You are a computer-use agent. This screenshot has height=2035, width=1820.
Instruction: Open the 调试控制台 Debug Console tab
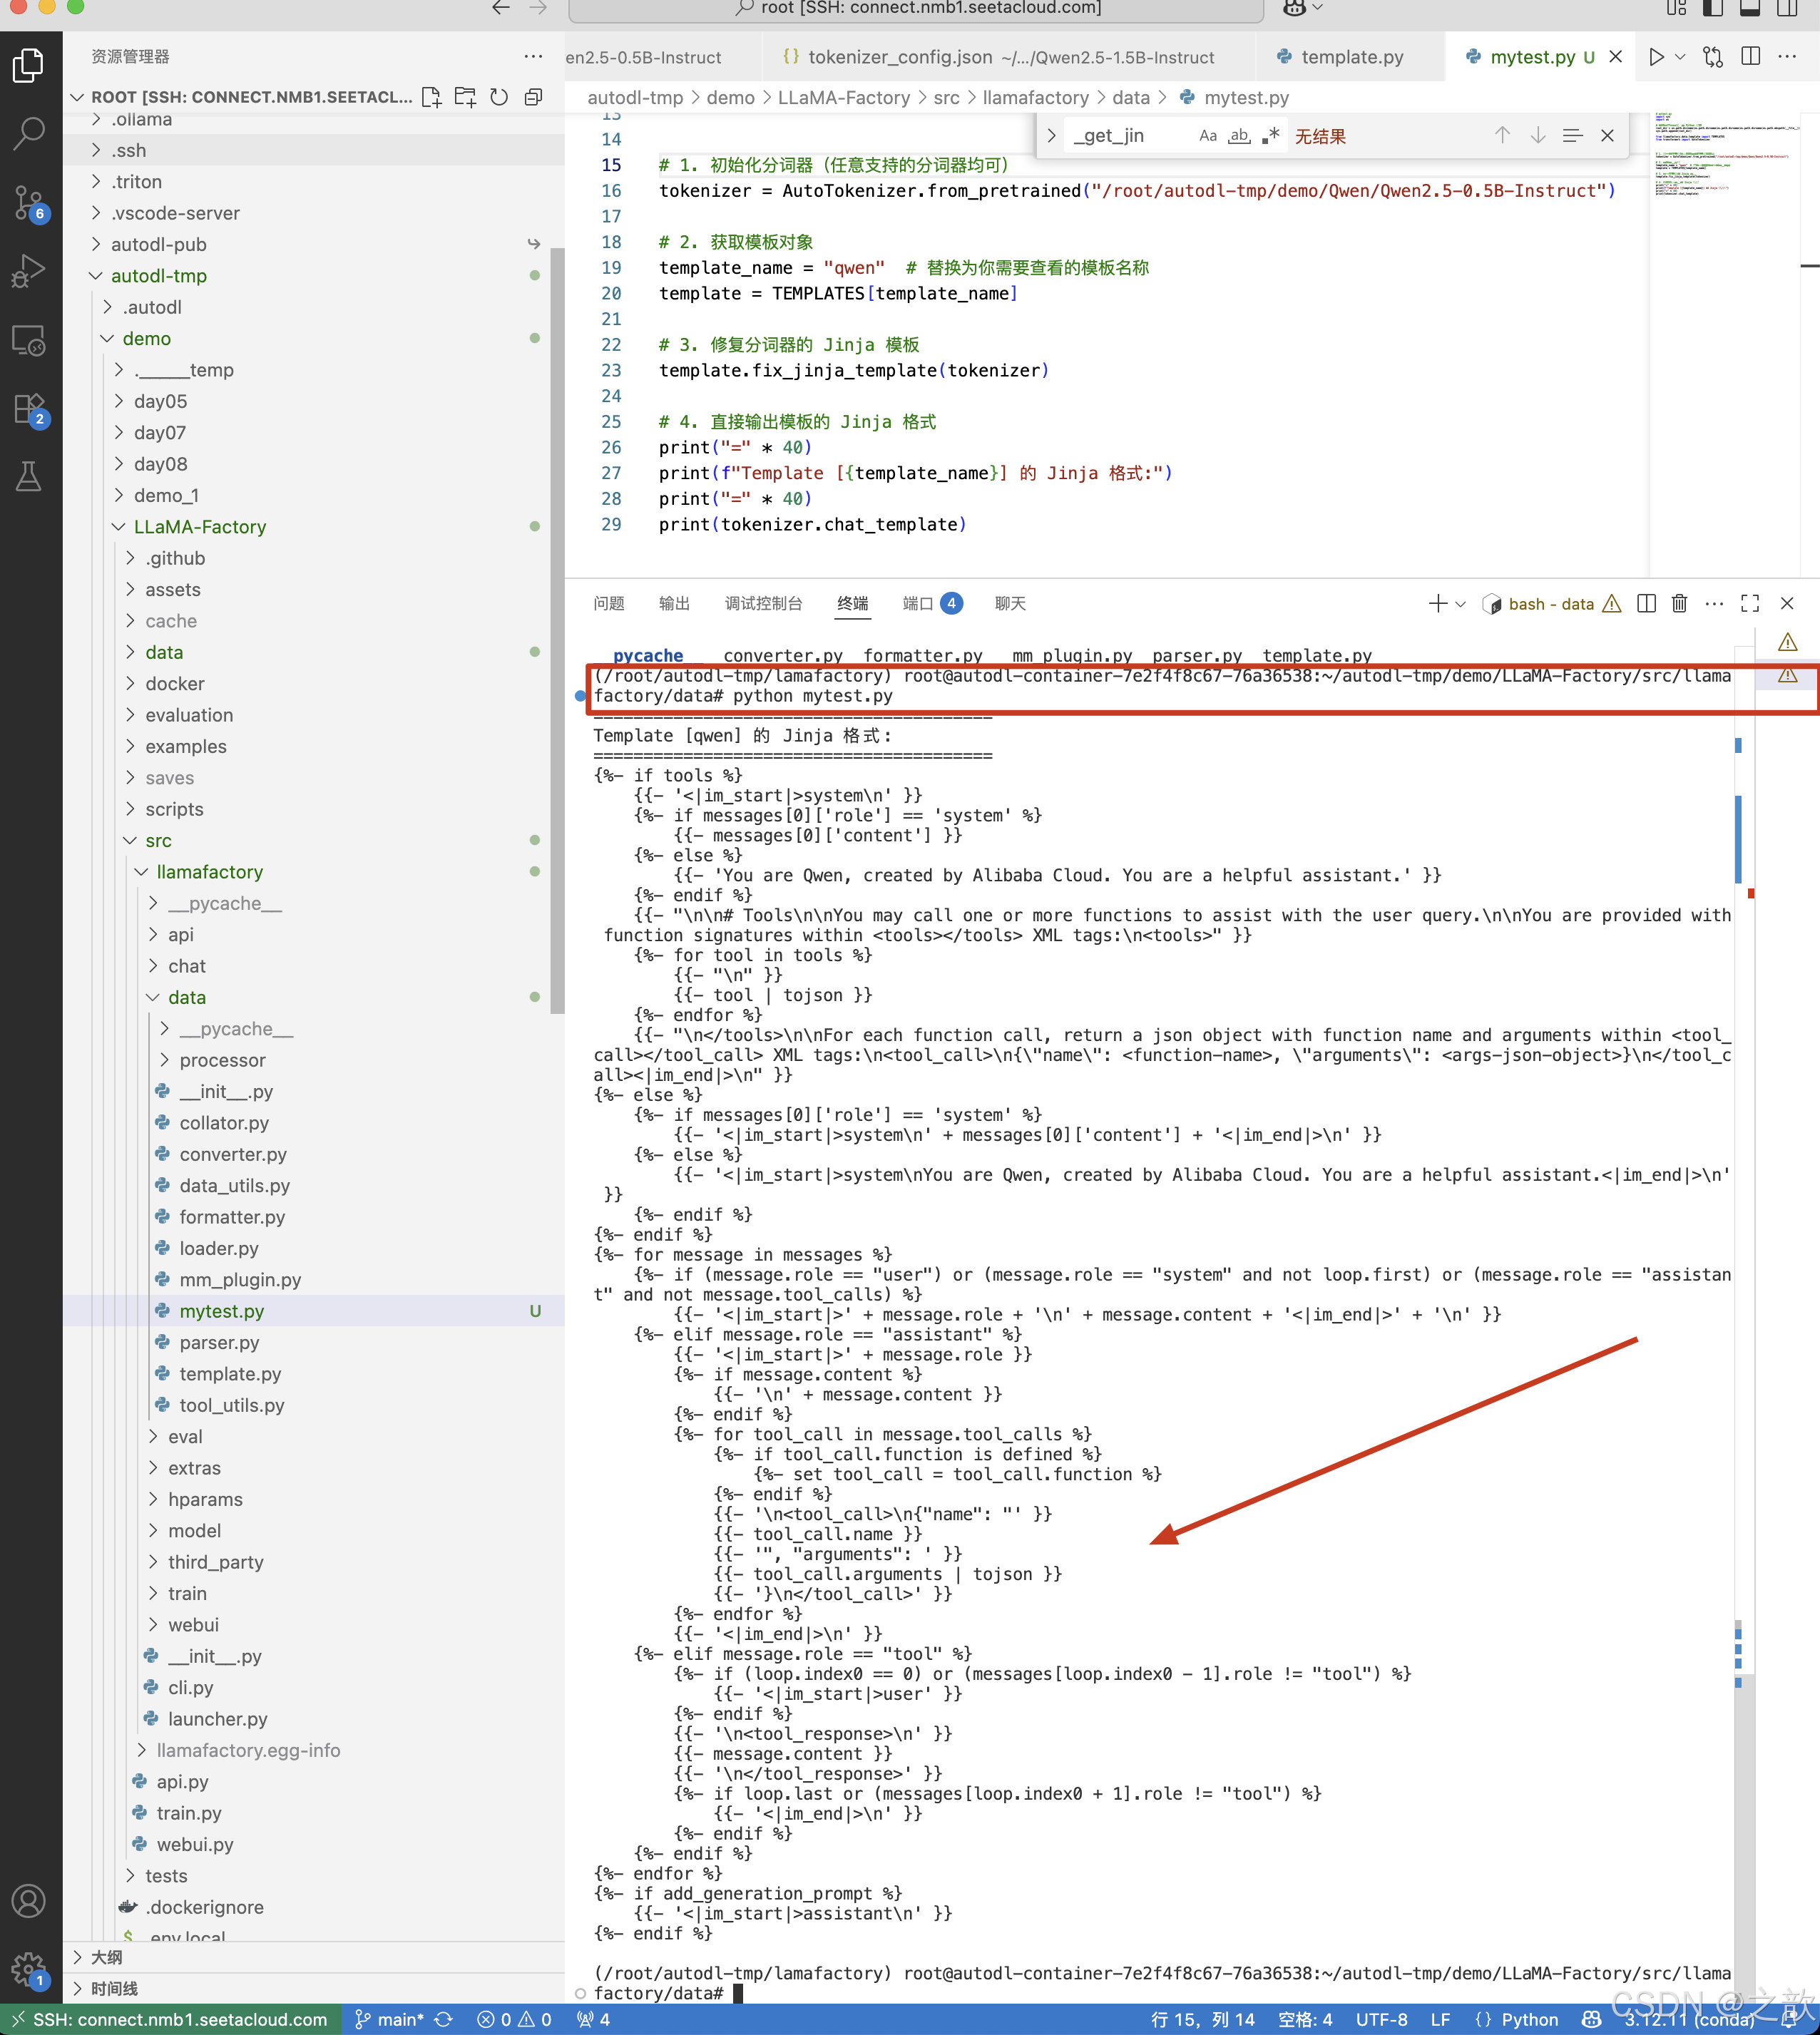point(764,603)
